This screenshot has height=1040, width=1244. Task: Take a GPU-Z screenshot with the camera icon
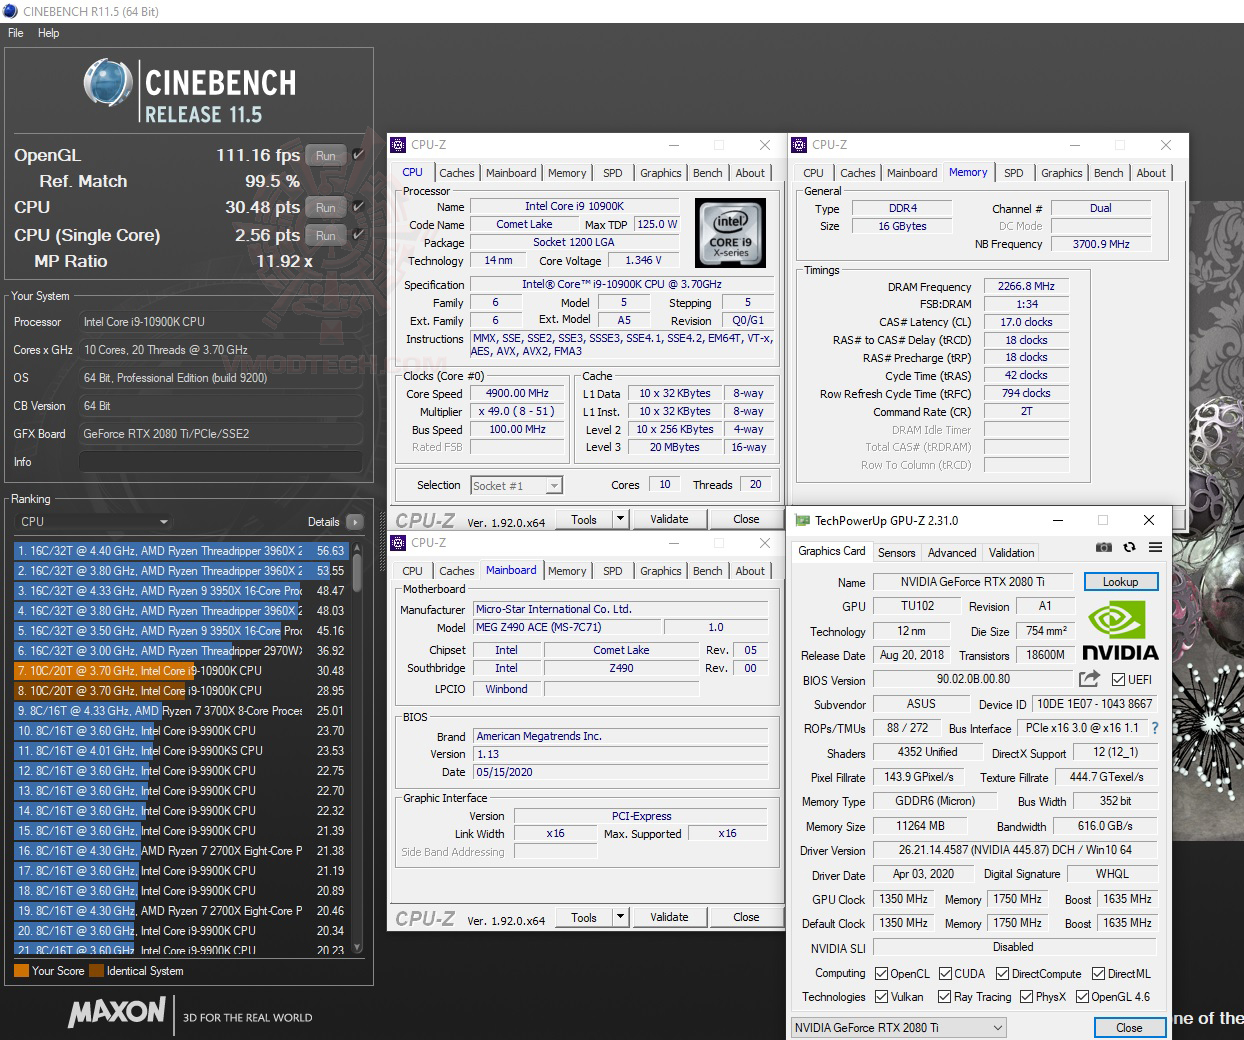(x=1104, y=547)
